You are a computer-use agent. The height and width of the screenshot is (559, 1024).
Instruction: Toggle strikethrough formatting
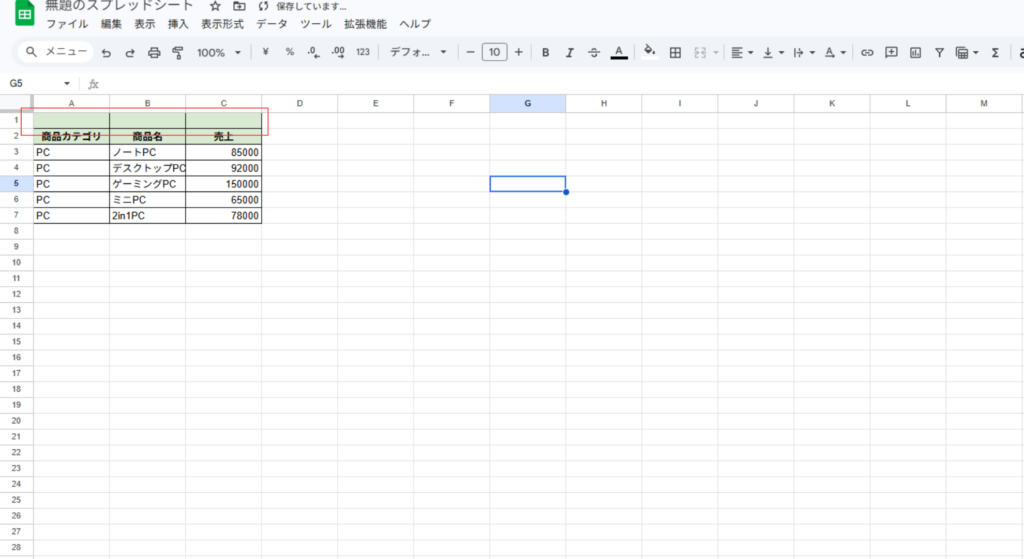coord(594,52)
